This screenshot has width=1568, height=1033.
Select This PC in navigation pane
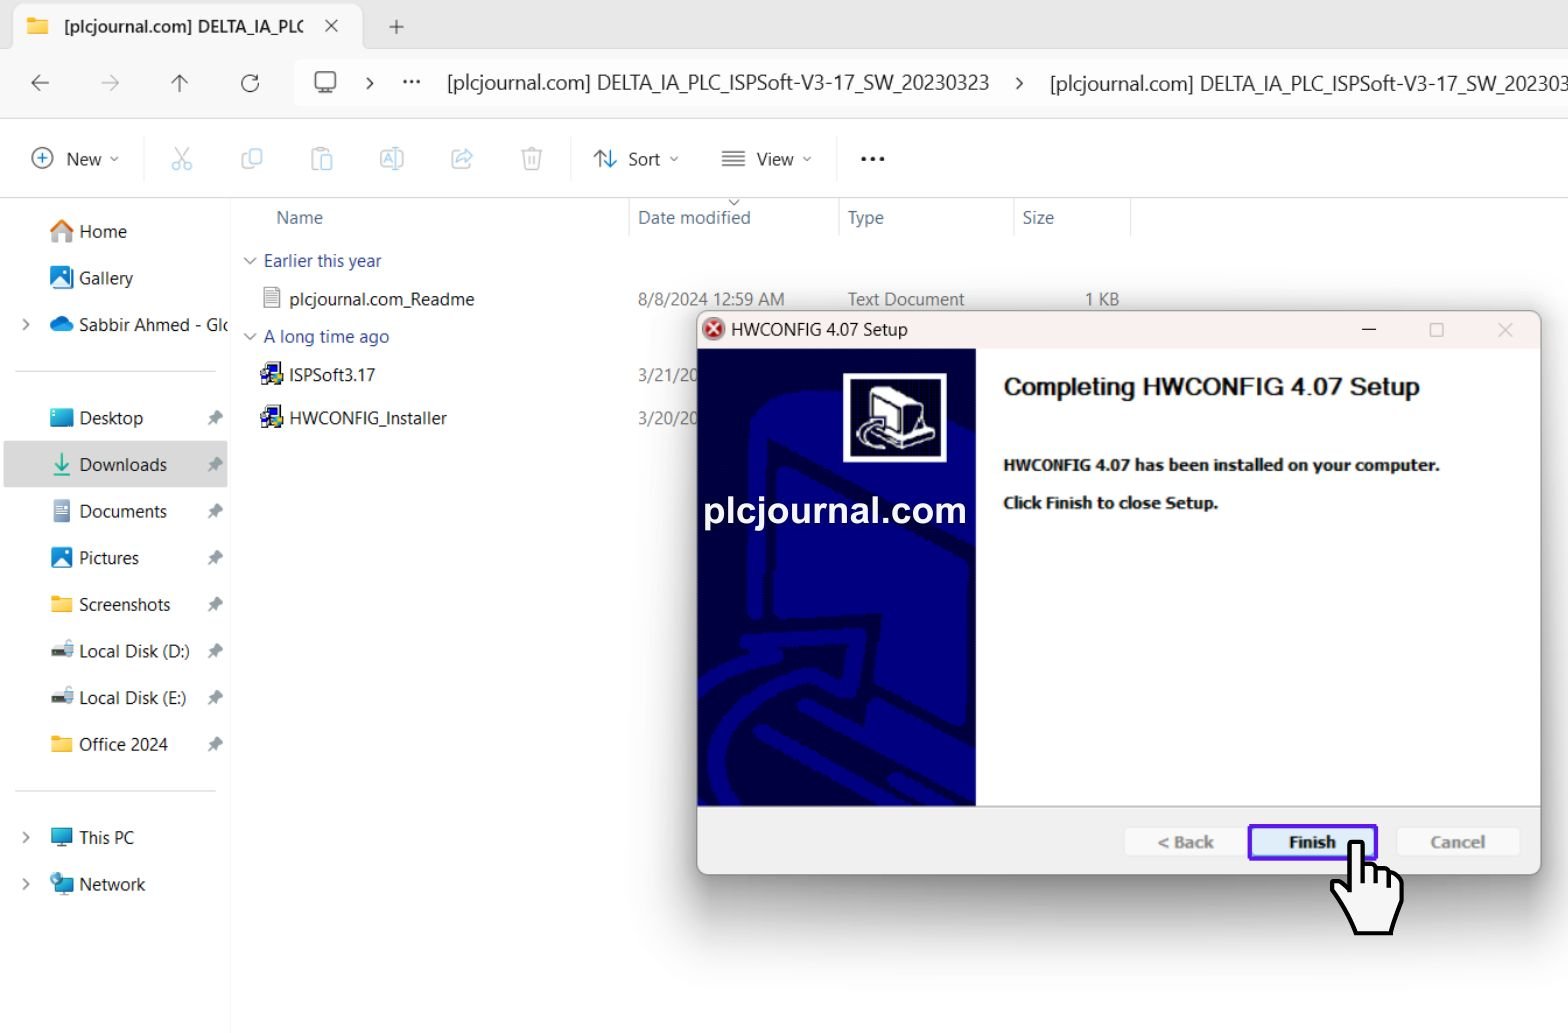point(105,838)
